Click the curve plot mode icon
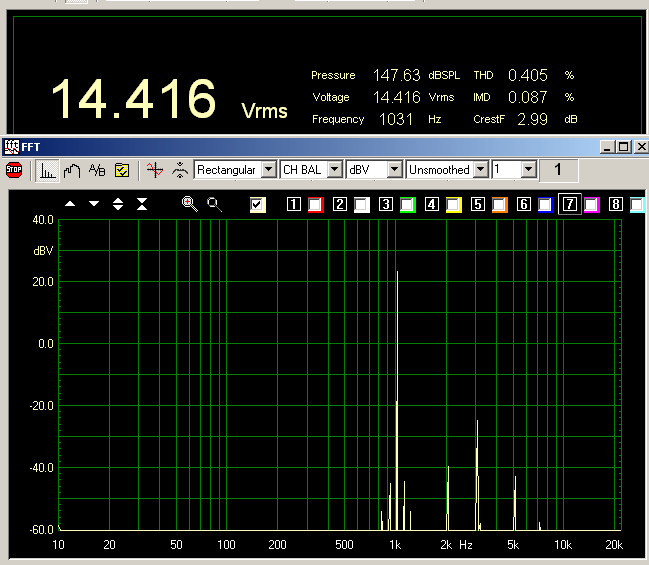Viewport: 649px width, 565px height. tap(72, 170)
